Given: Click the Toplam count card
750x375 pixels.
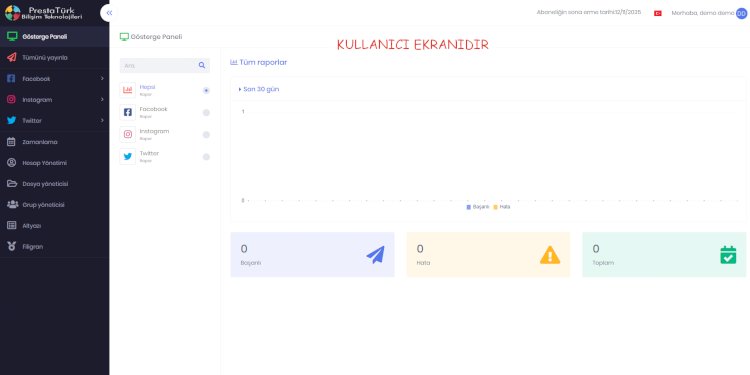Looking at the screenshot, I should (664, 254).
